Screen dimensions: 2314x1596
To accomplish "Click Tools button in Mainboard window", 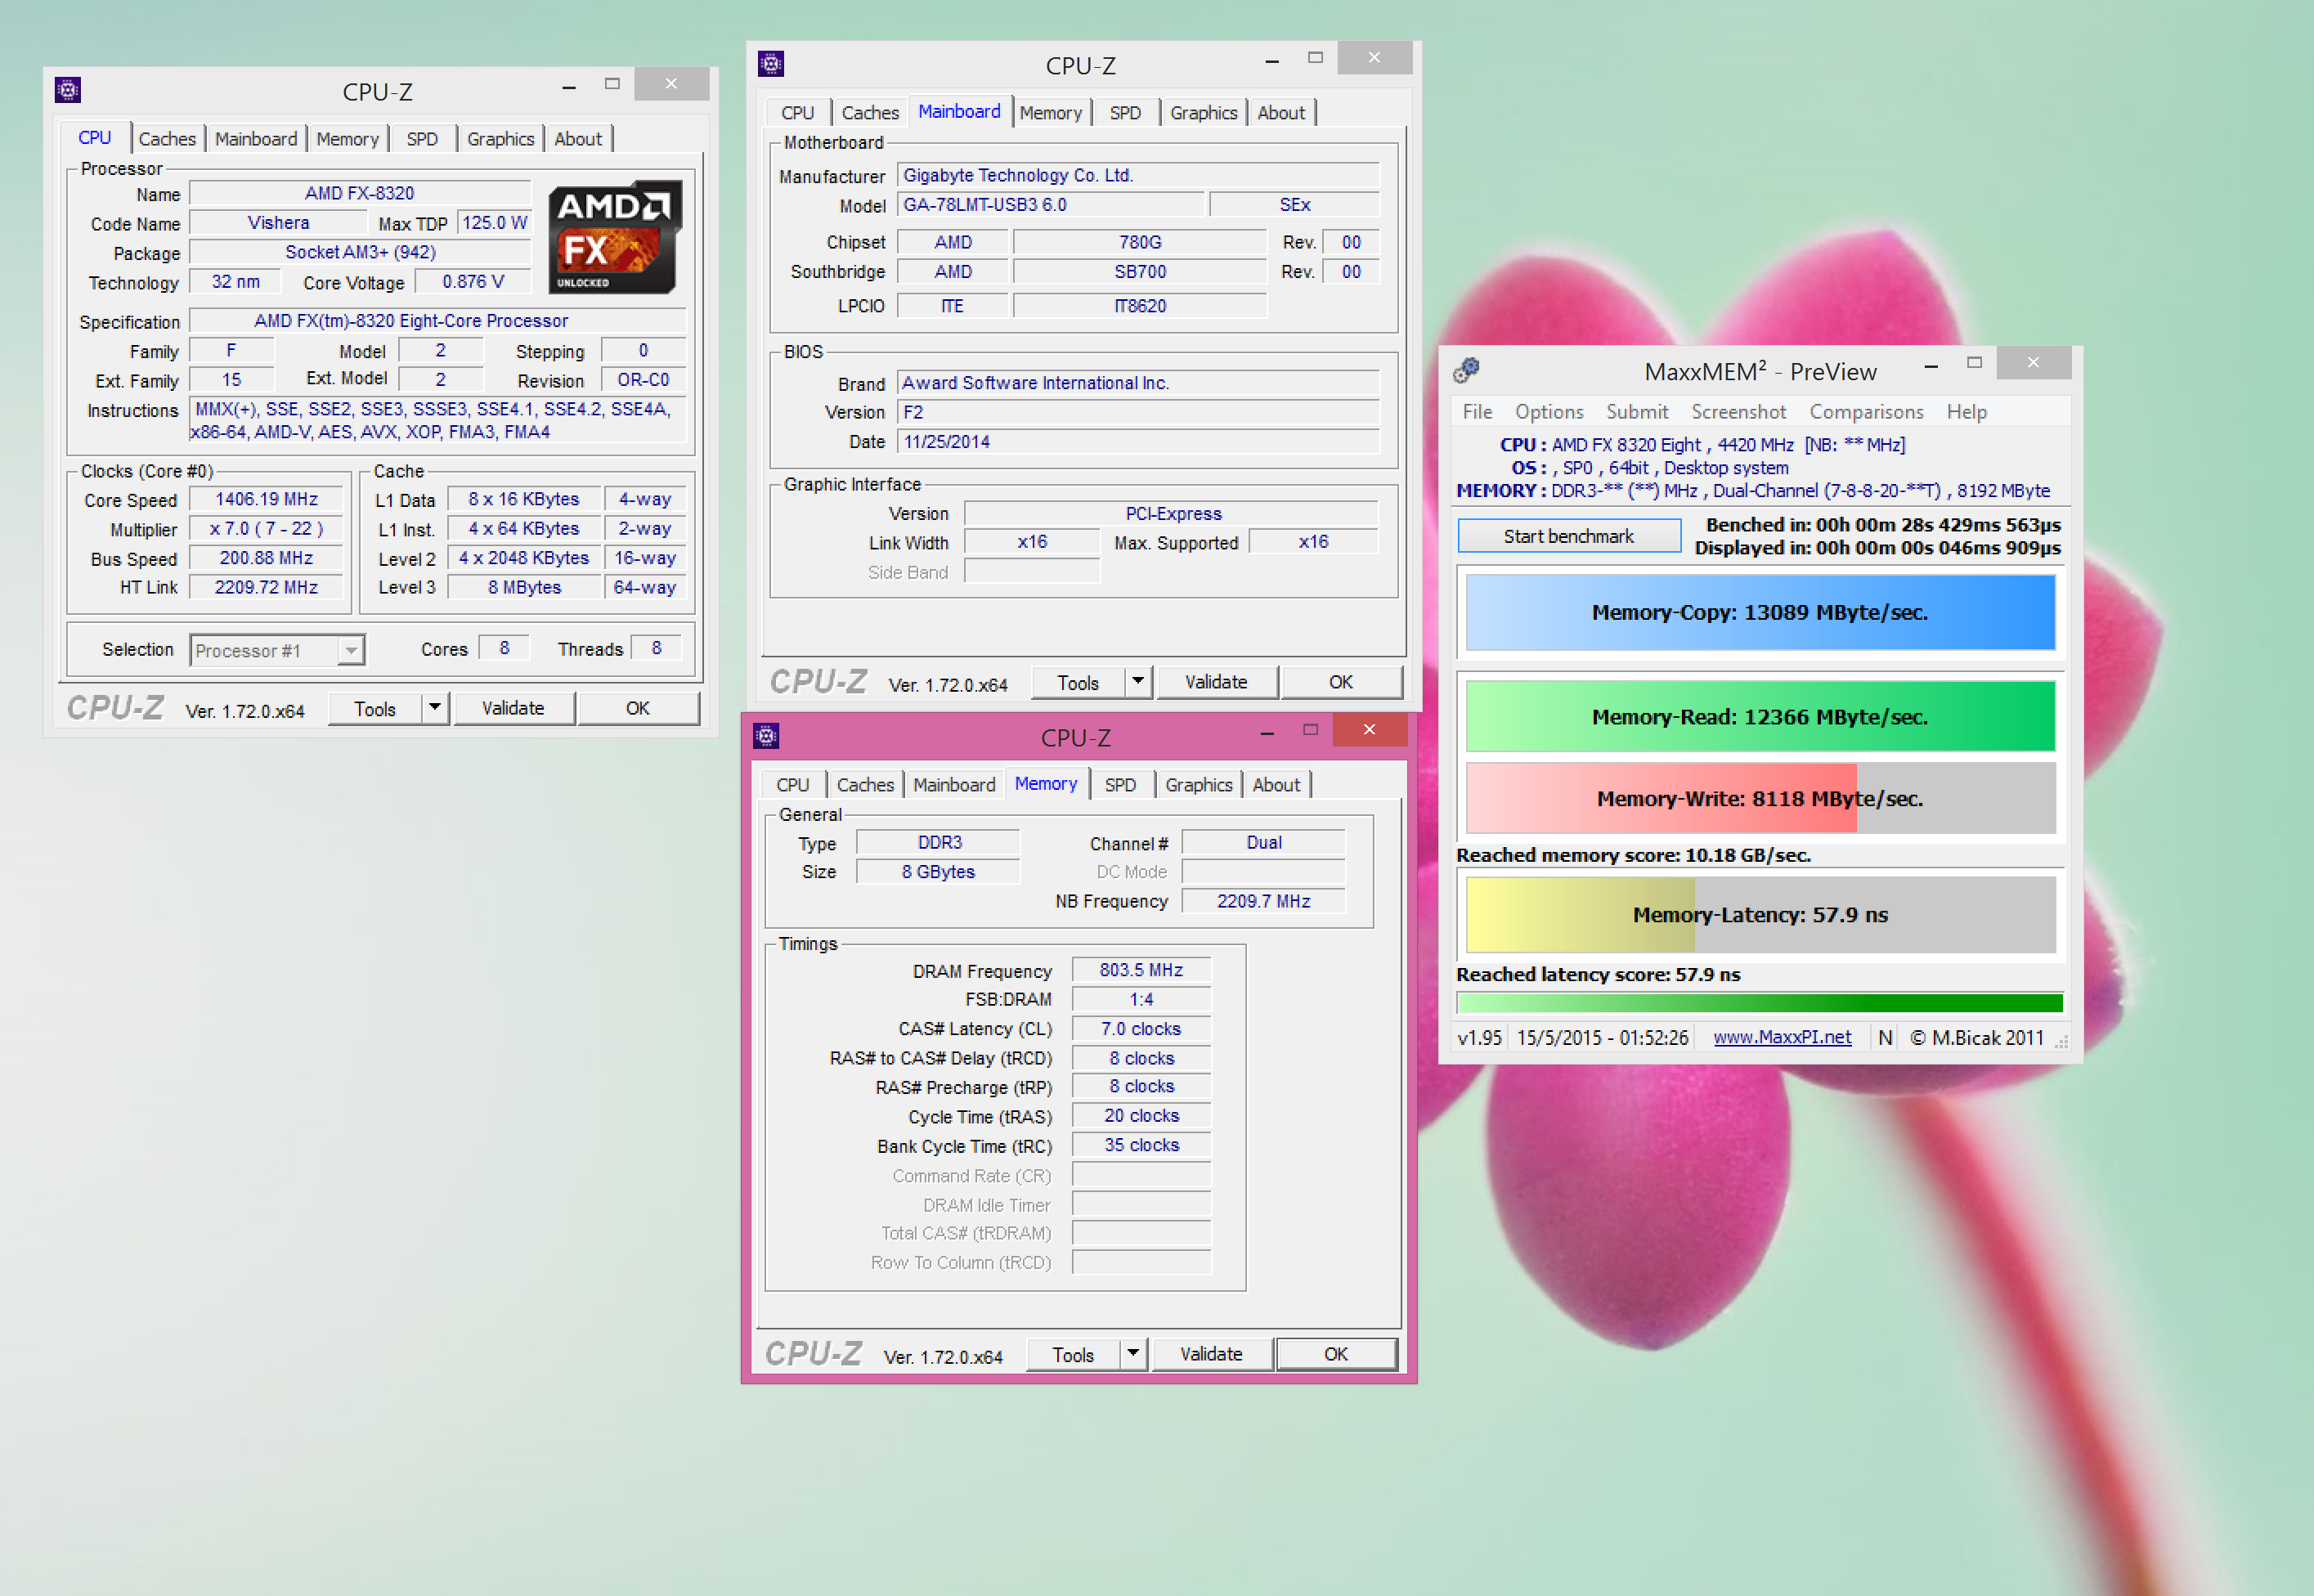I will click(x=1078, y=682).
